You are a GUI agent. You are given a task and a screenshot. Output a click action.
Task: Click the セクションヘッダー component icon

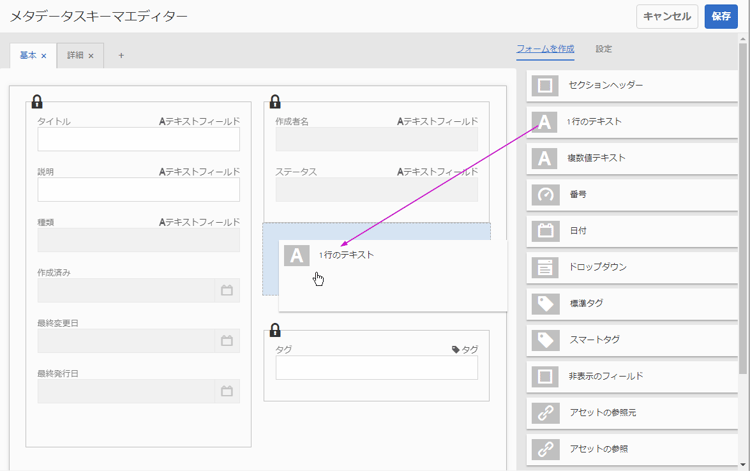point(545,86)
